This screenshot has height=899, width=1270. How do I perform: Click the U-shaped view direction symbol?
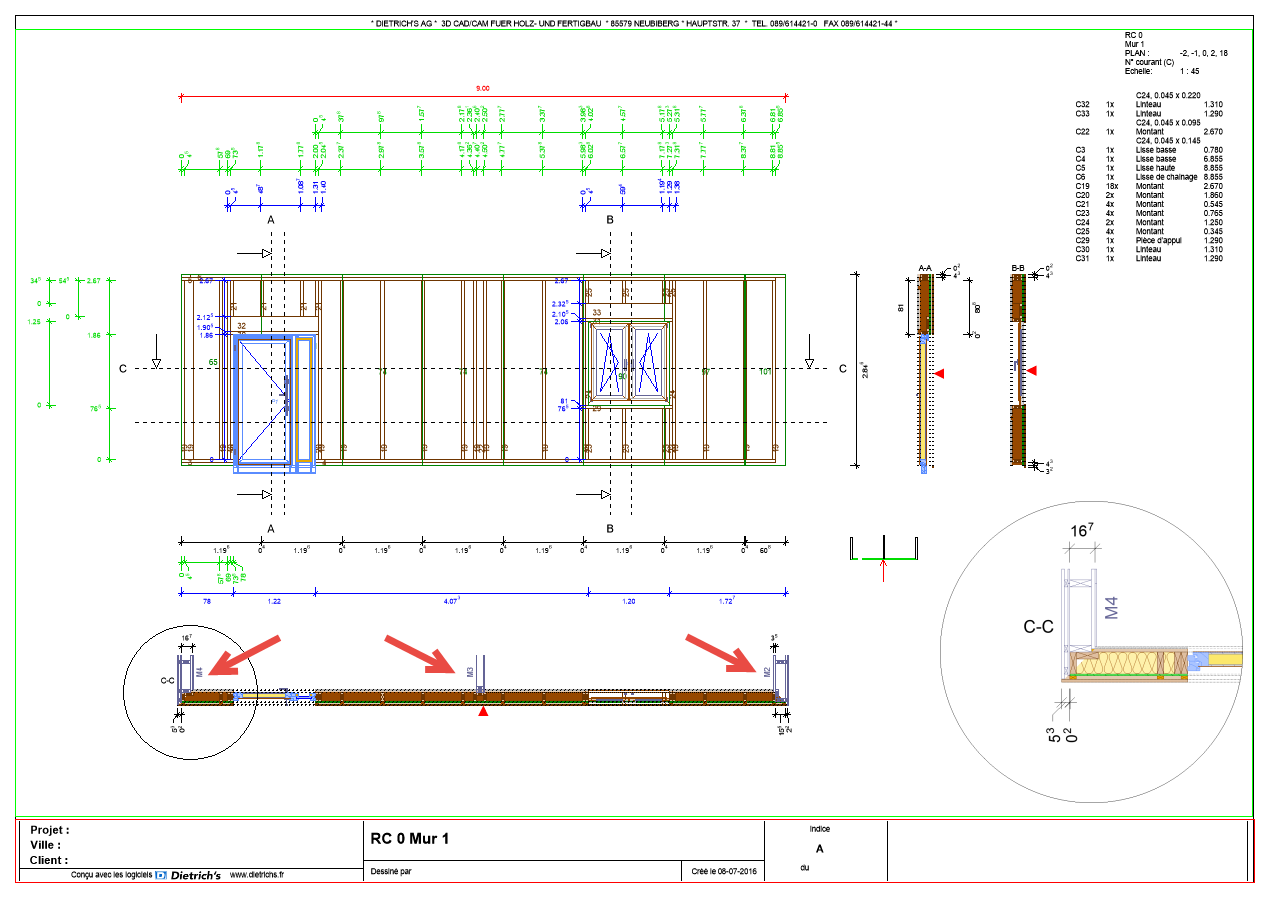coord(883,551)
